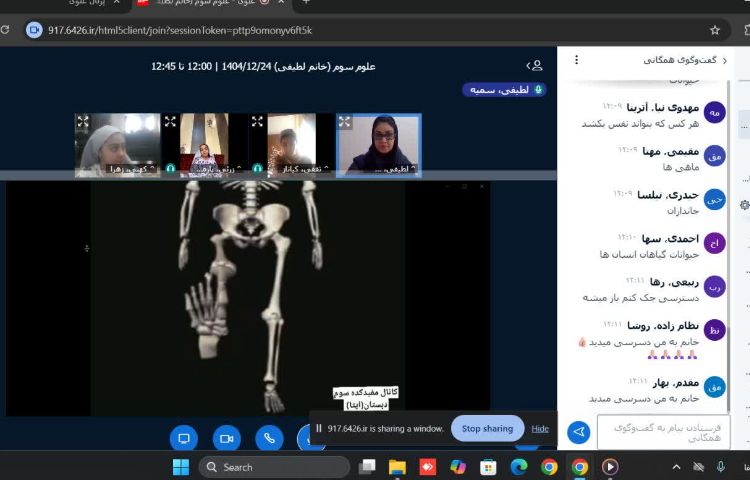
Task: Click the shared skeleton screen view
Action: point(248,298)
